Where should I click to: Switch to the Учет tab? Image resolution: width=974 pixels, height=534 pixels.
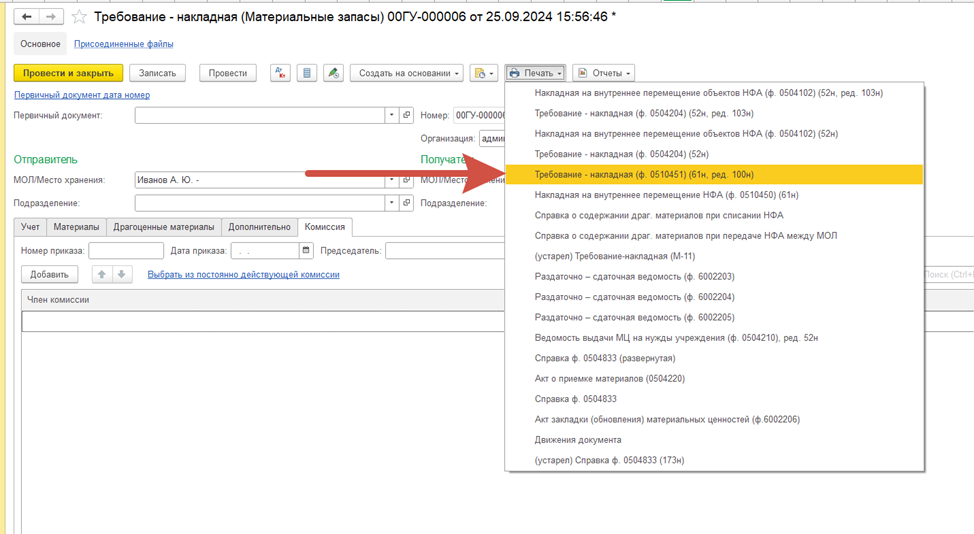point(30,227)
